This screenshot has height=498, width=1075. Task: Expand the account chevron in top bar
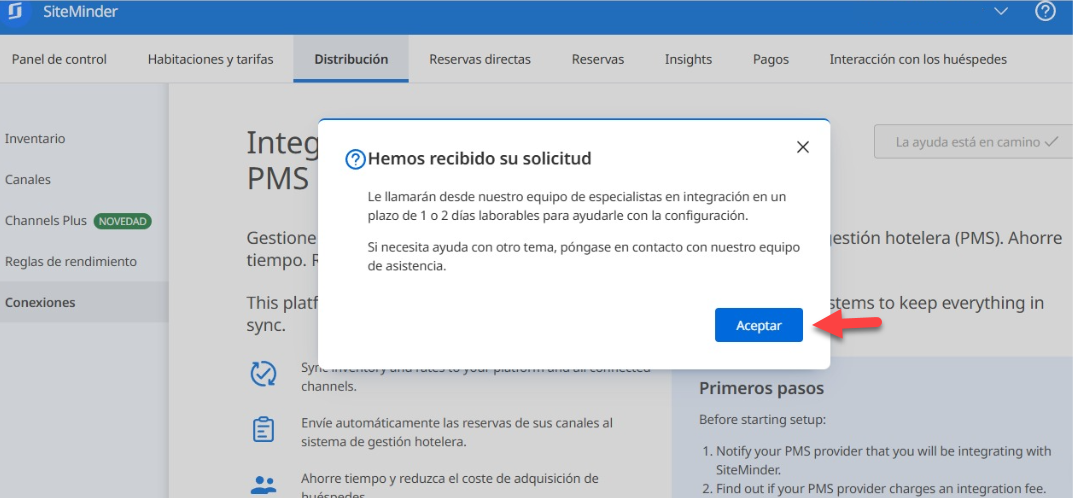pyautogui.click(x=1001, y=11)
